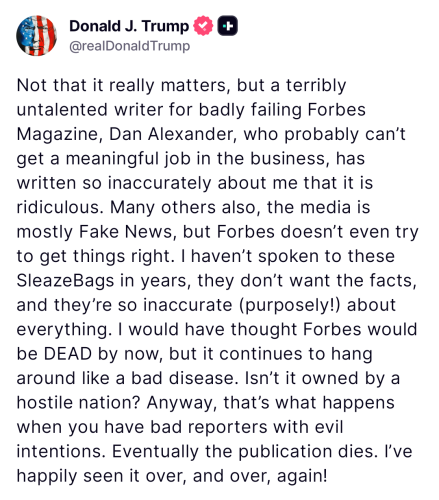
Task: Open the @realDonaldTrump handle link
Action: [130, 46]
